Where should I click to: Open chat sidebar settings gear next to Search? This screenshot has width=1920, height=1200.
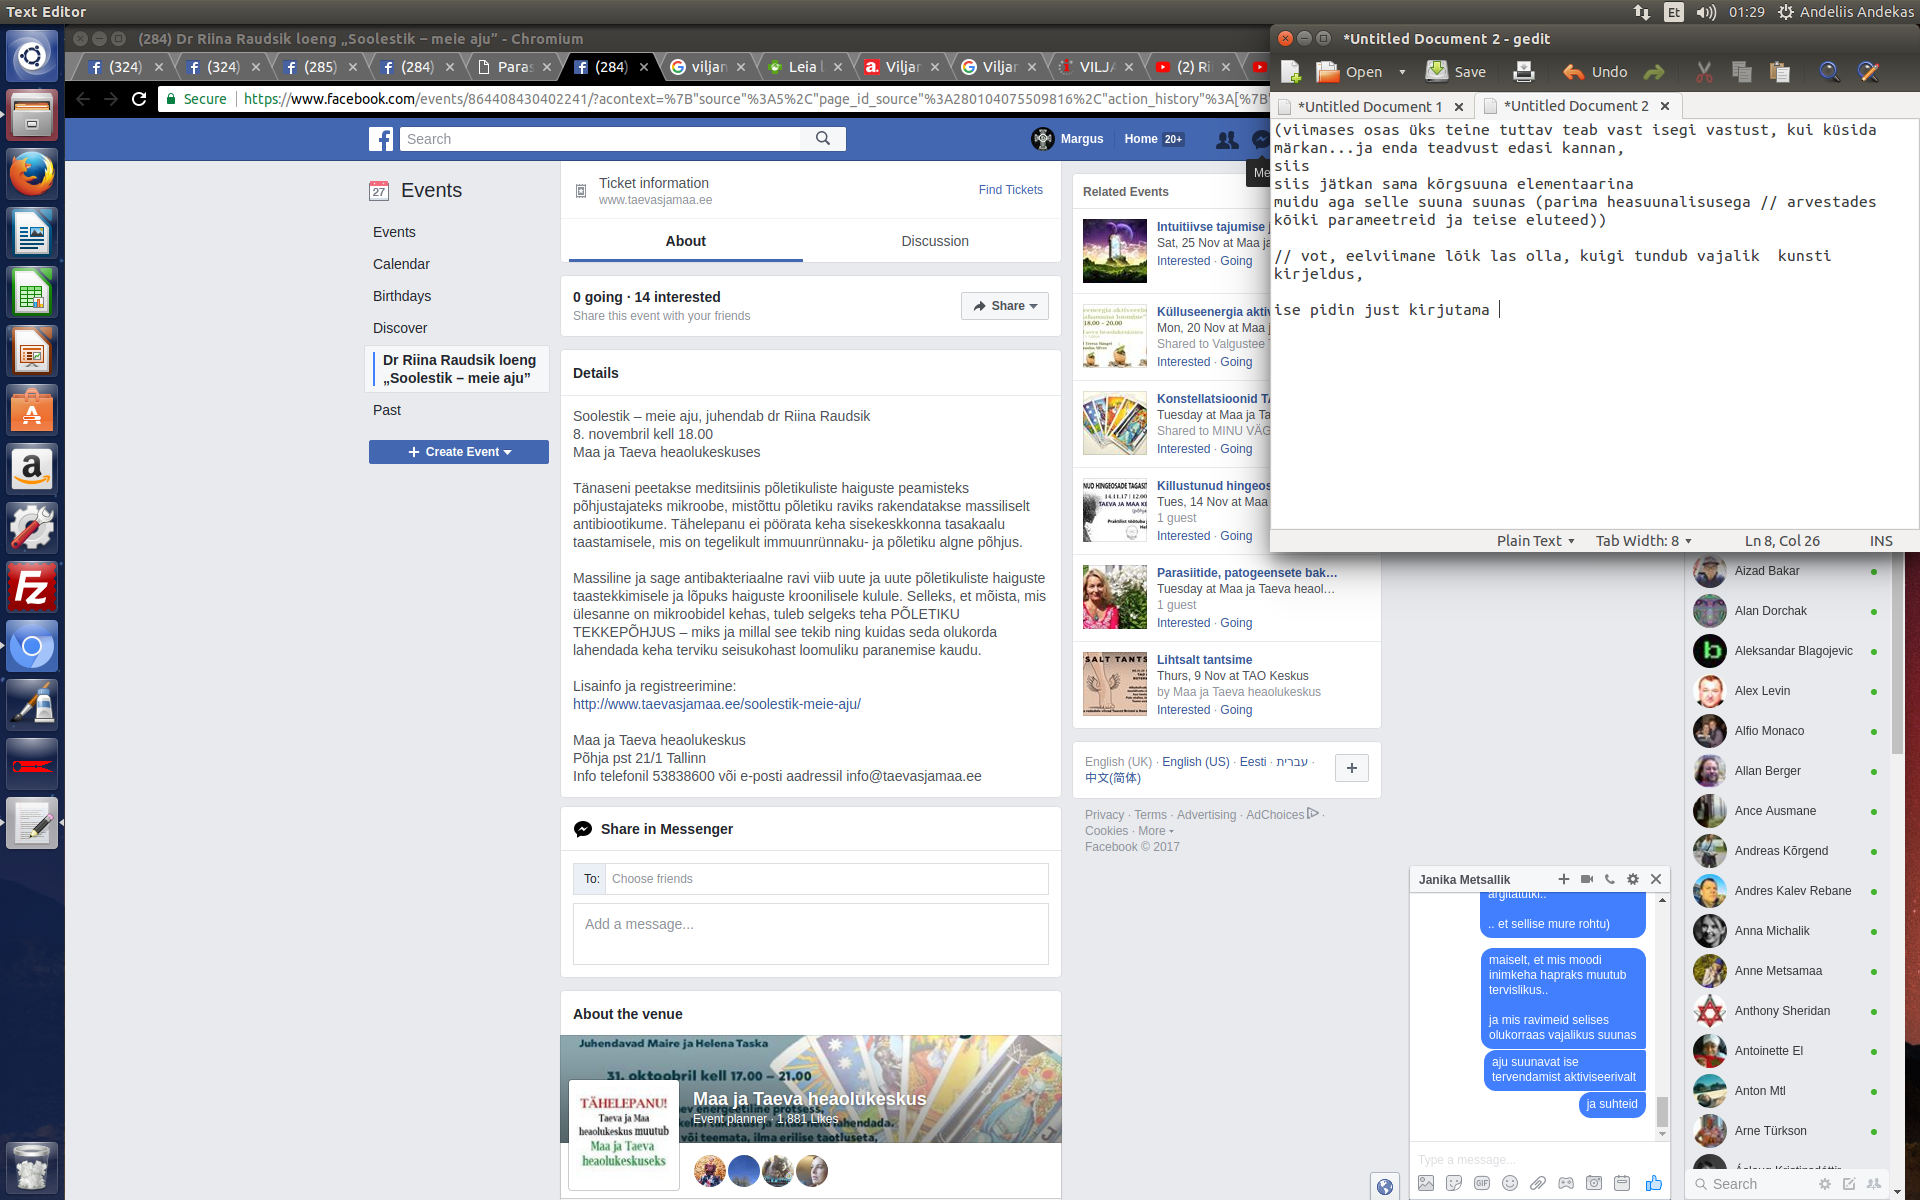(x=1825, y=1184)
